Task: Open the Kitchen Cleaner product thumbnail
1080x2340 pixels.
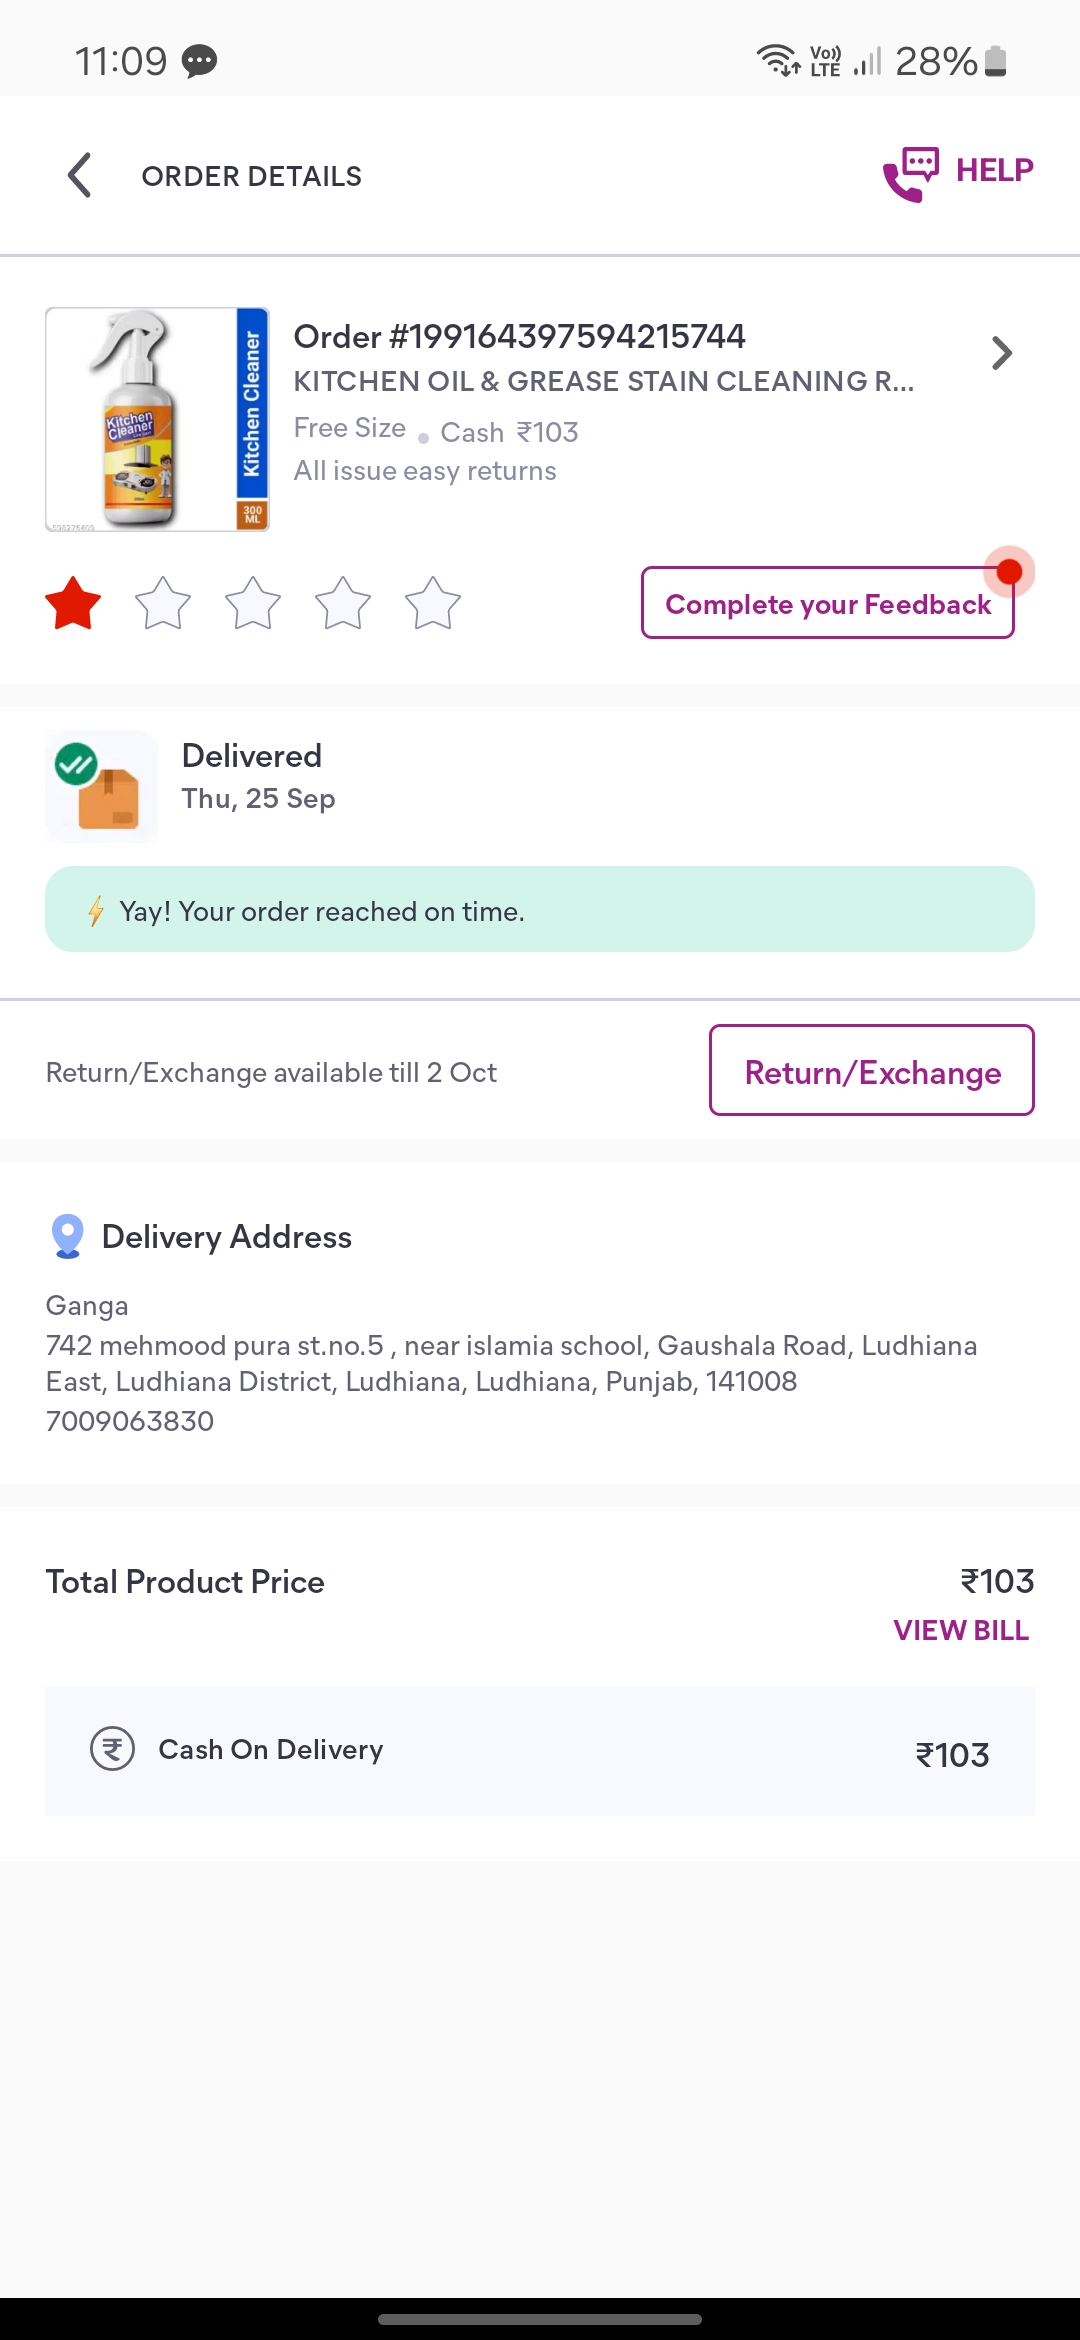Action: [157, 419]
